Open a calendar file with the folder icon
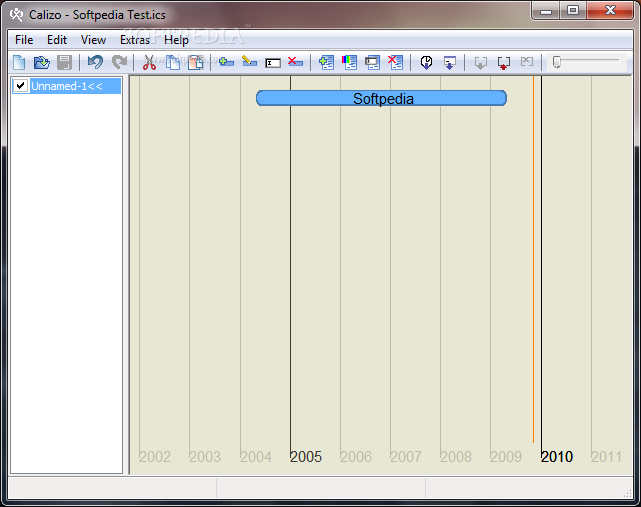Screen dimensions: 641x507 [41, 62]
